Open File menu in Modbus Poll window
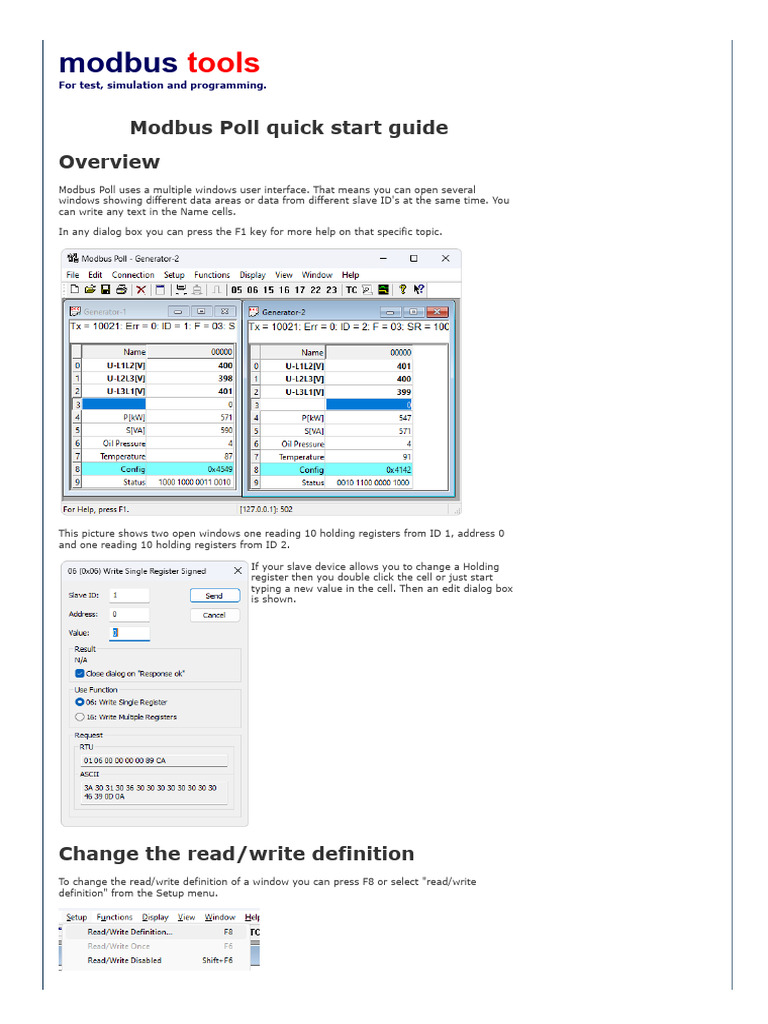The height and width of the screenshot is (1024, 768). (x=72, y=275)
